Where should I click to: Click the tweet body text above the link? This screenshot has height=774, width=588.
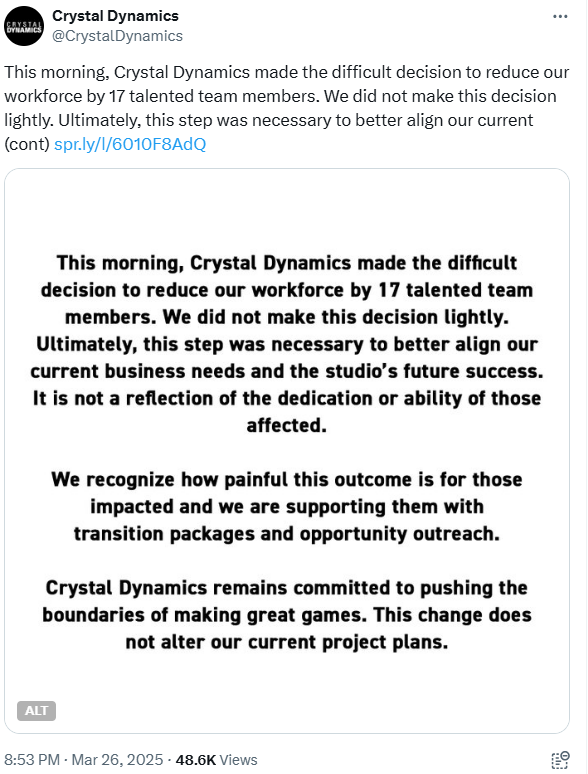(x=287, y=108)
